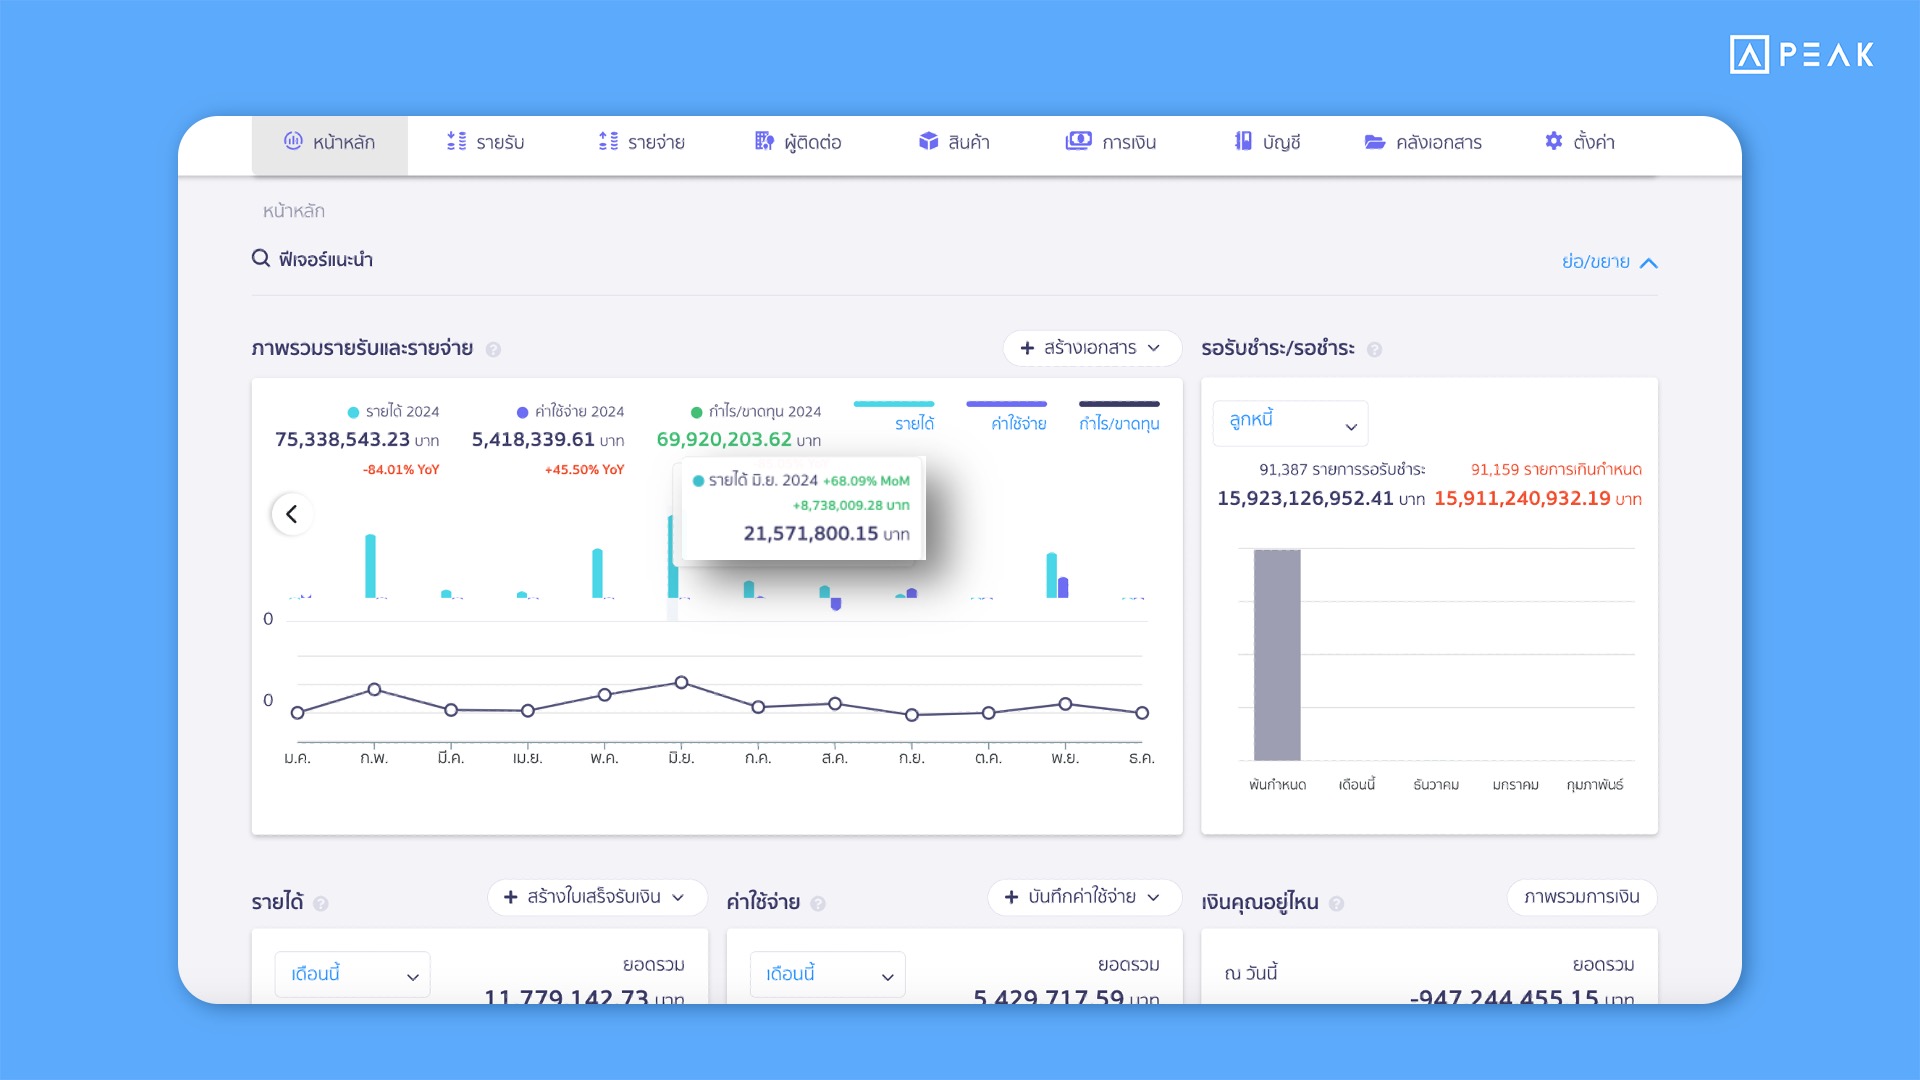Image resolution: width=1920 pixels, height=1080 pixels.
Task: Click the มิ.ย. point on the line chart
Action: [x=681, y=682]
